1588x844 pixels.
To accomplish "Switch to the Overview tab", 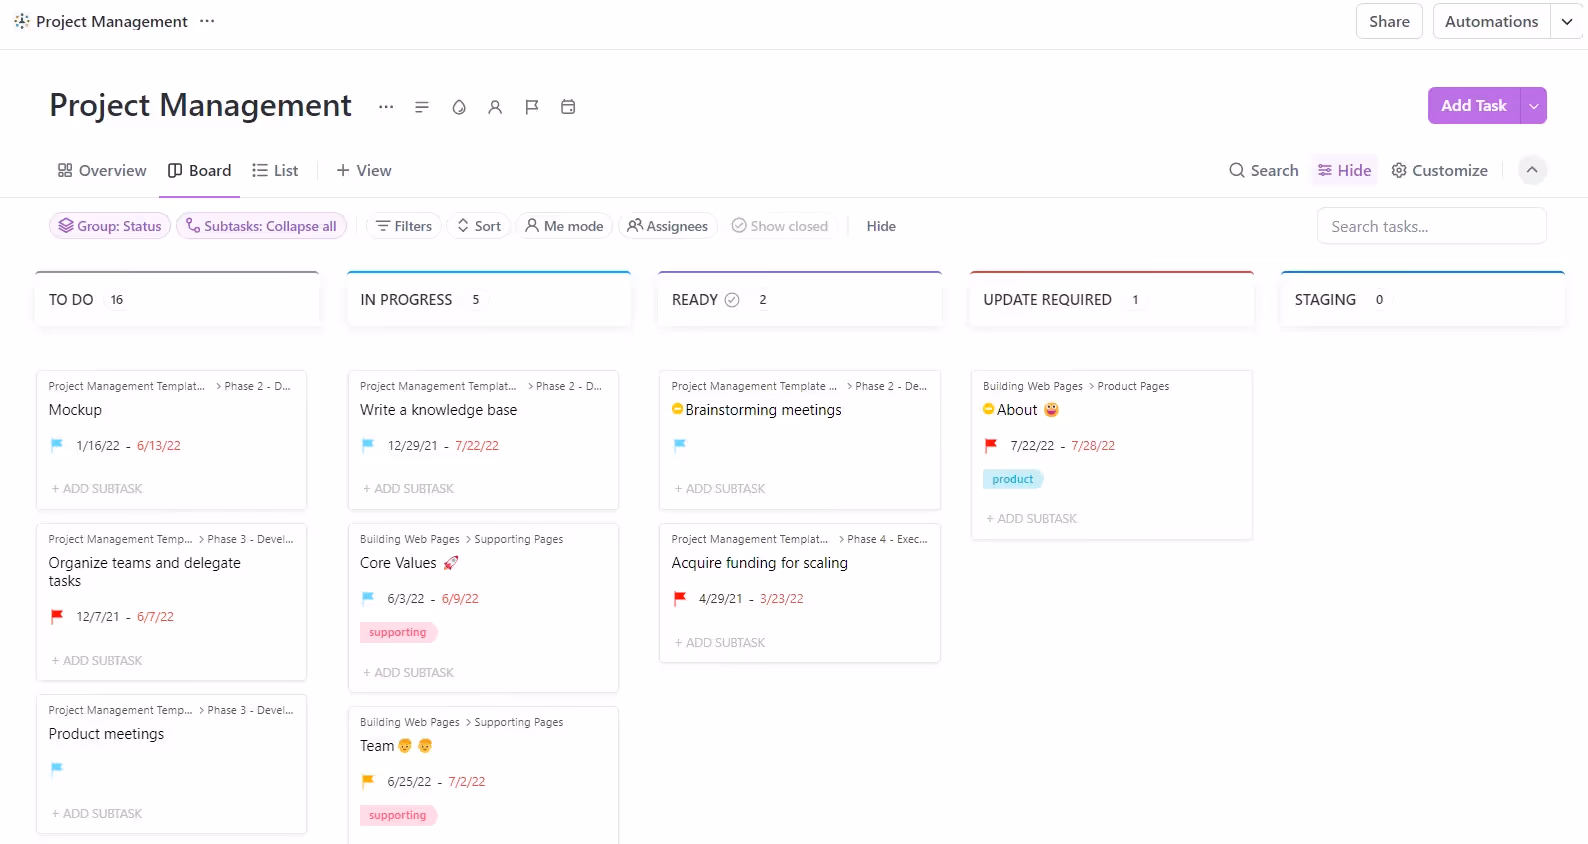I will click(x=102, y=171).
